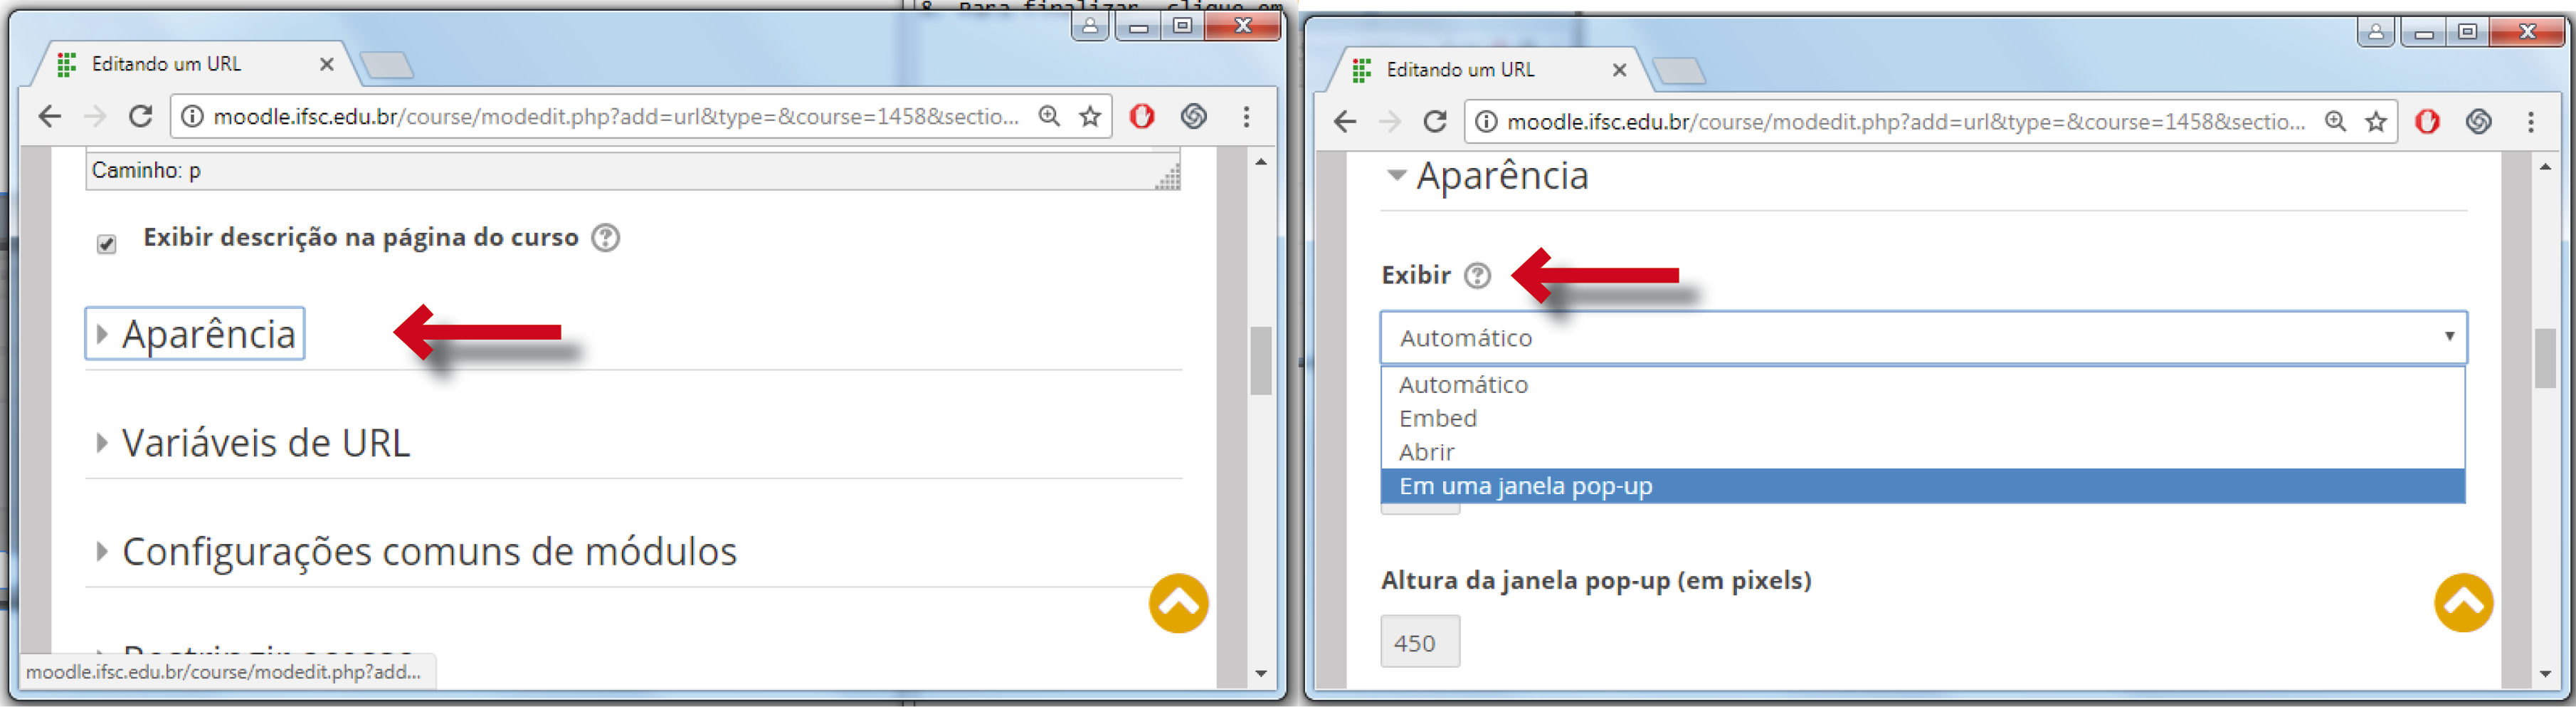Open Chrome three-dot menu in right window
The width and height of the screenshot is (2576, 707).
[x=2531, y=122]
